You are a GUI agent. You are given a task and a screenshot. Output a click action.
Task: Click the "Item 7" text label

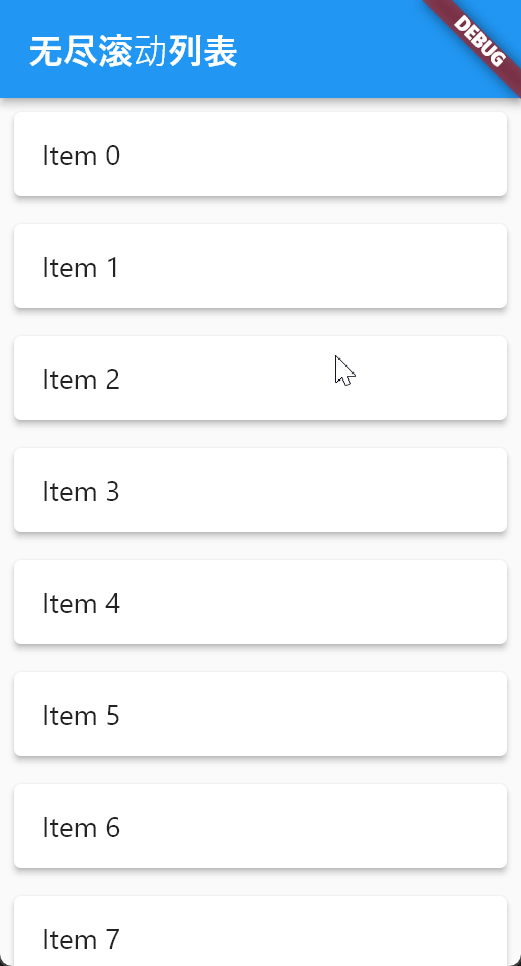click(81, 940)
